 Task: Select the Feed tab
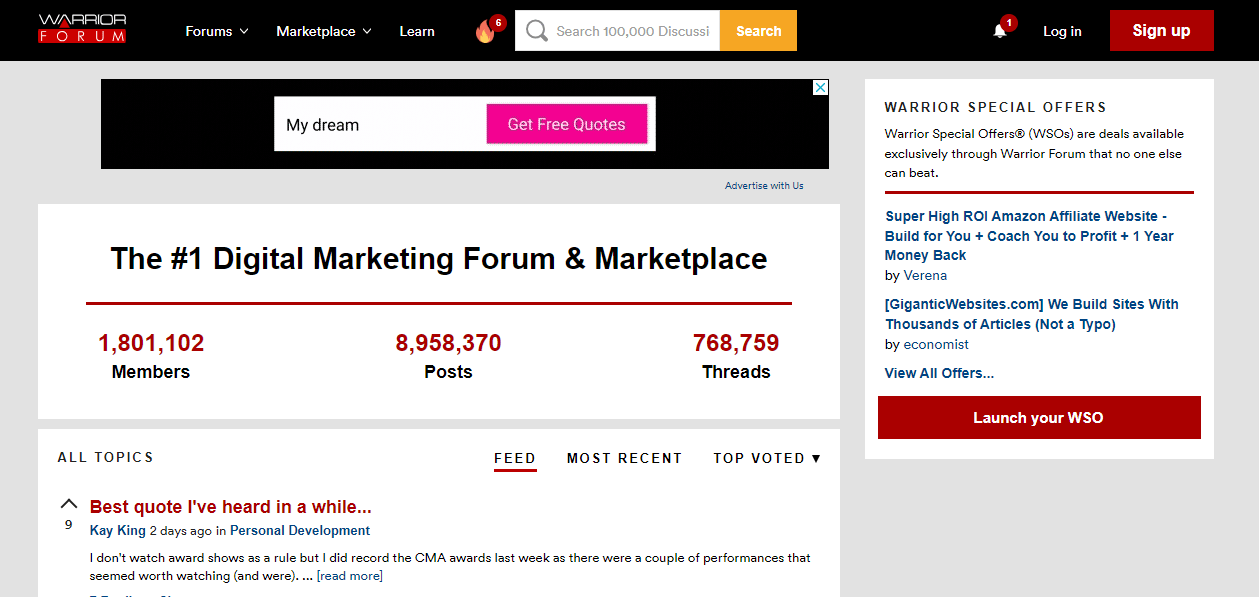(x=515, y=458)
